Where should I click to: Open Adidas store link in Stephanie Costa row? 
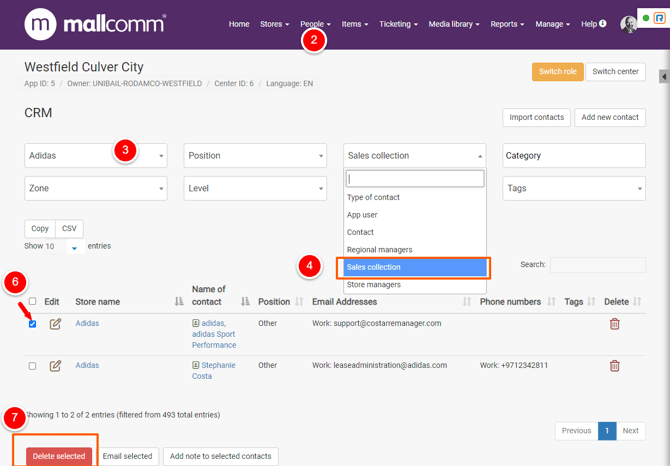click(87, 365)
